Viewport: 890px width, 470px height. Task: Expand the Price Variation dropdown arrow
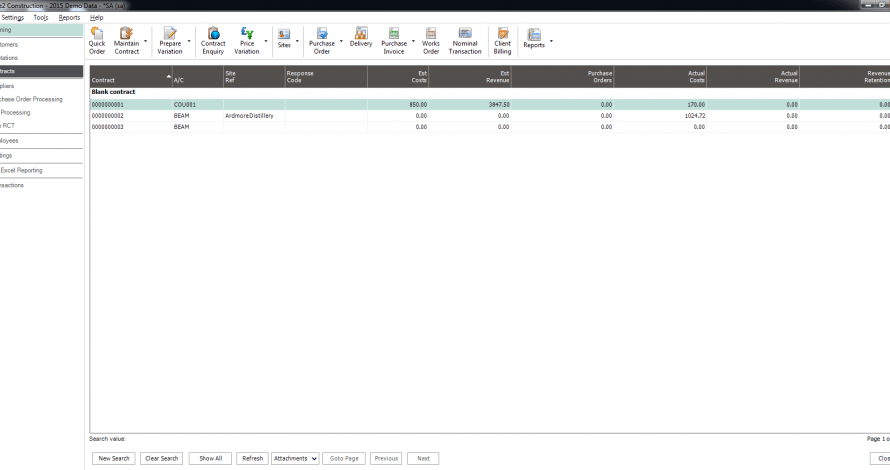pos(266,41)
